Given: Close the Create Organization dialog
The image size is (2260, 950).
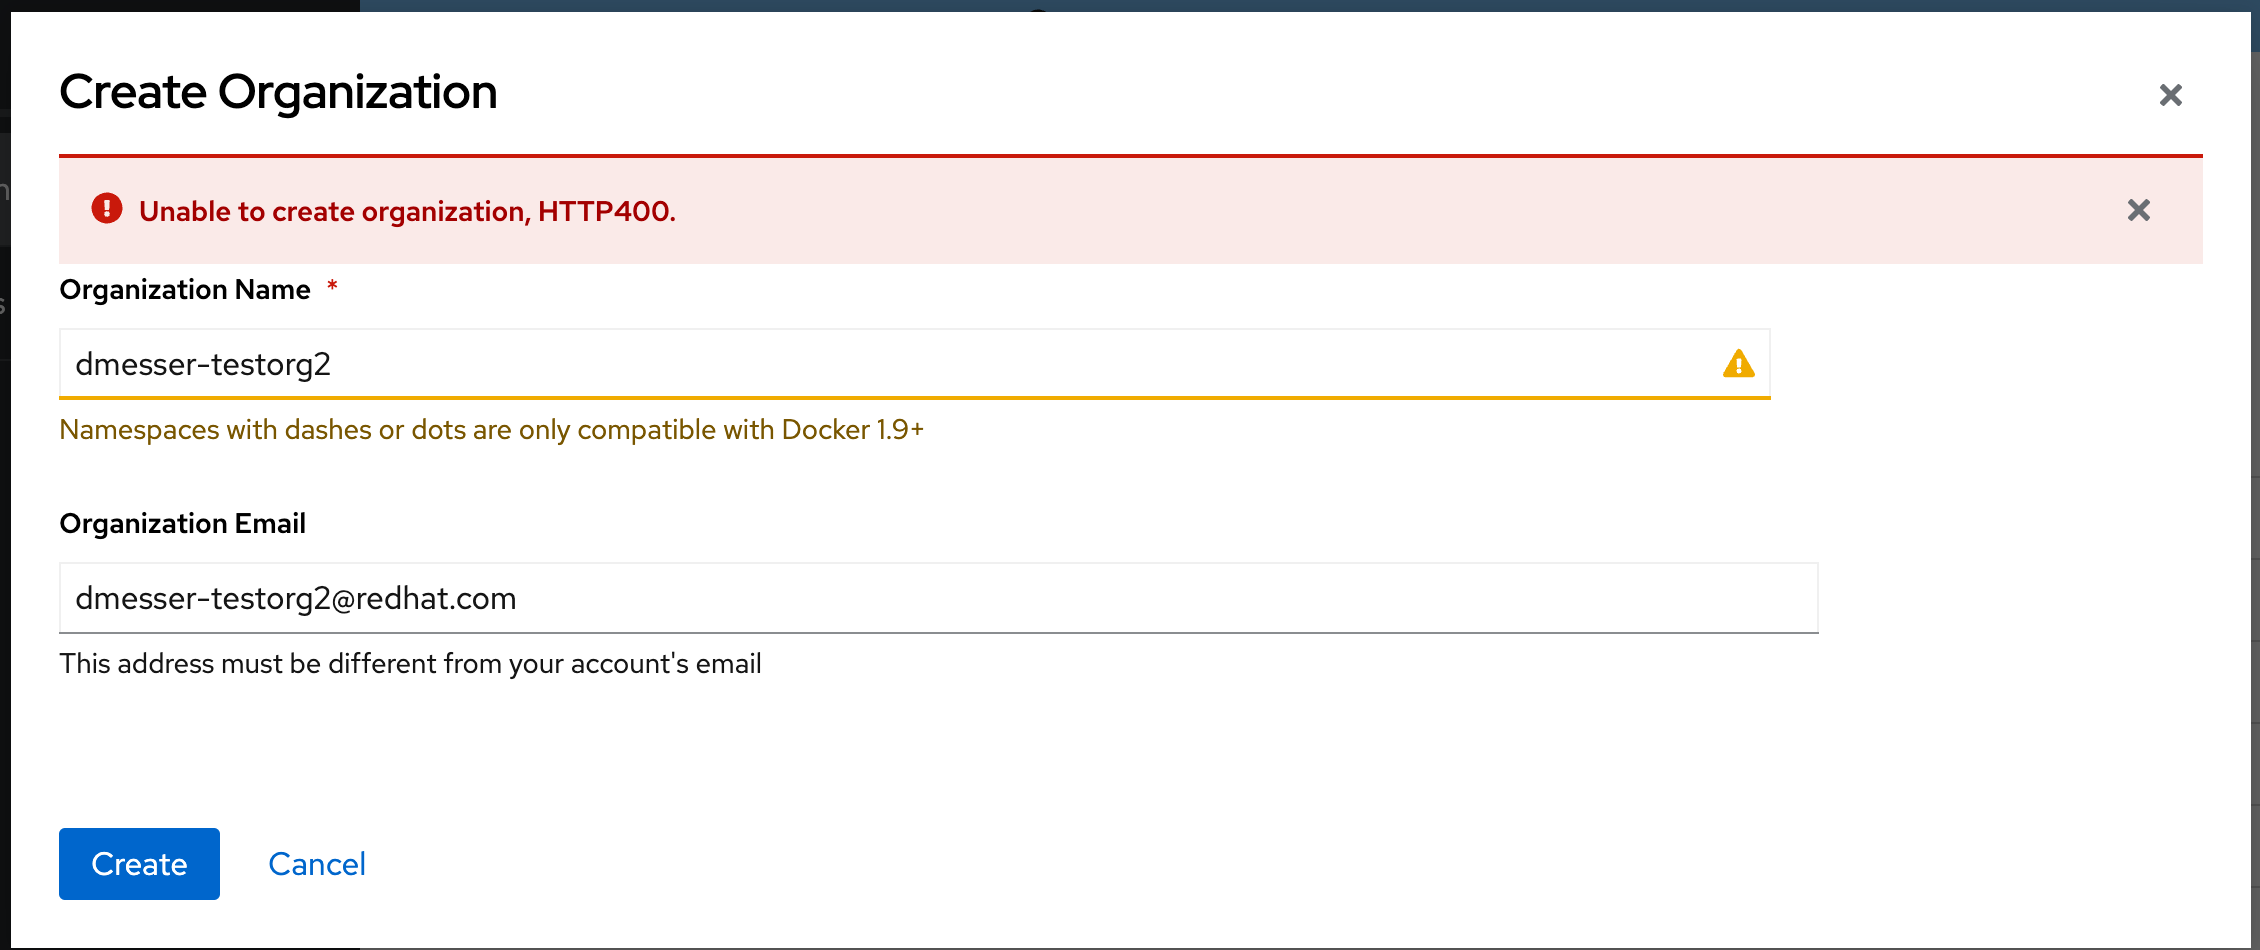Looking at the screenshot, I should (x=2170, y=95).
